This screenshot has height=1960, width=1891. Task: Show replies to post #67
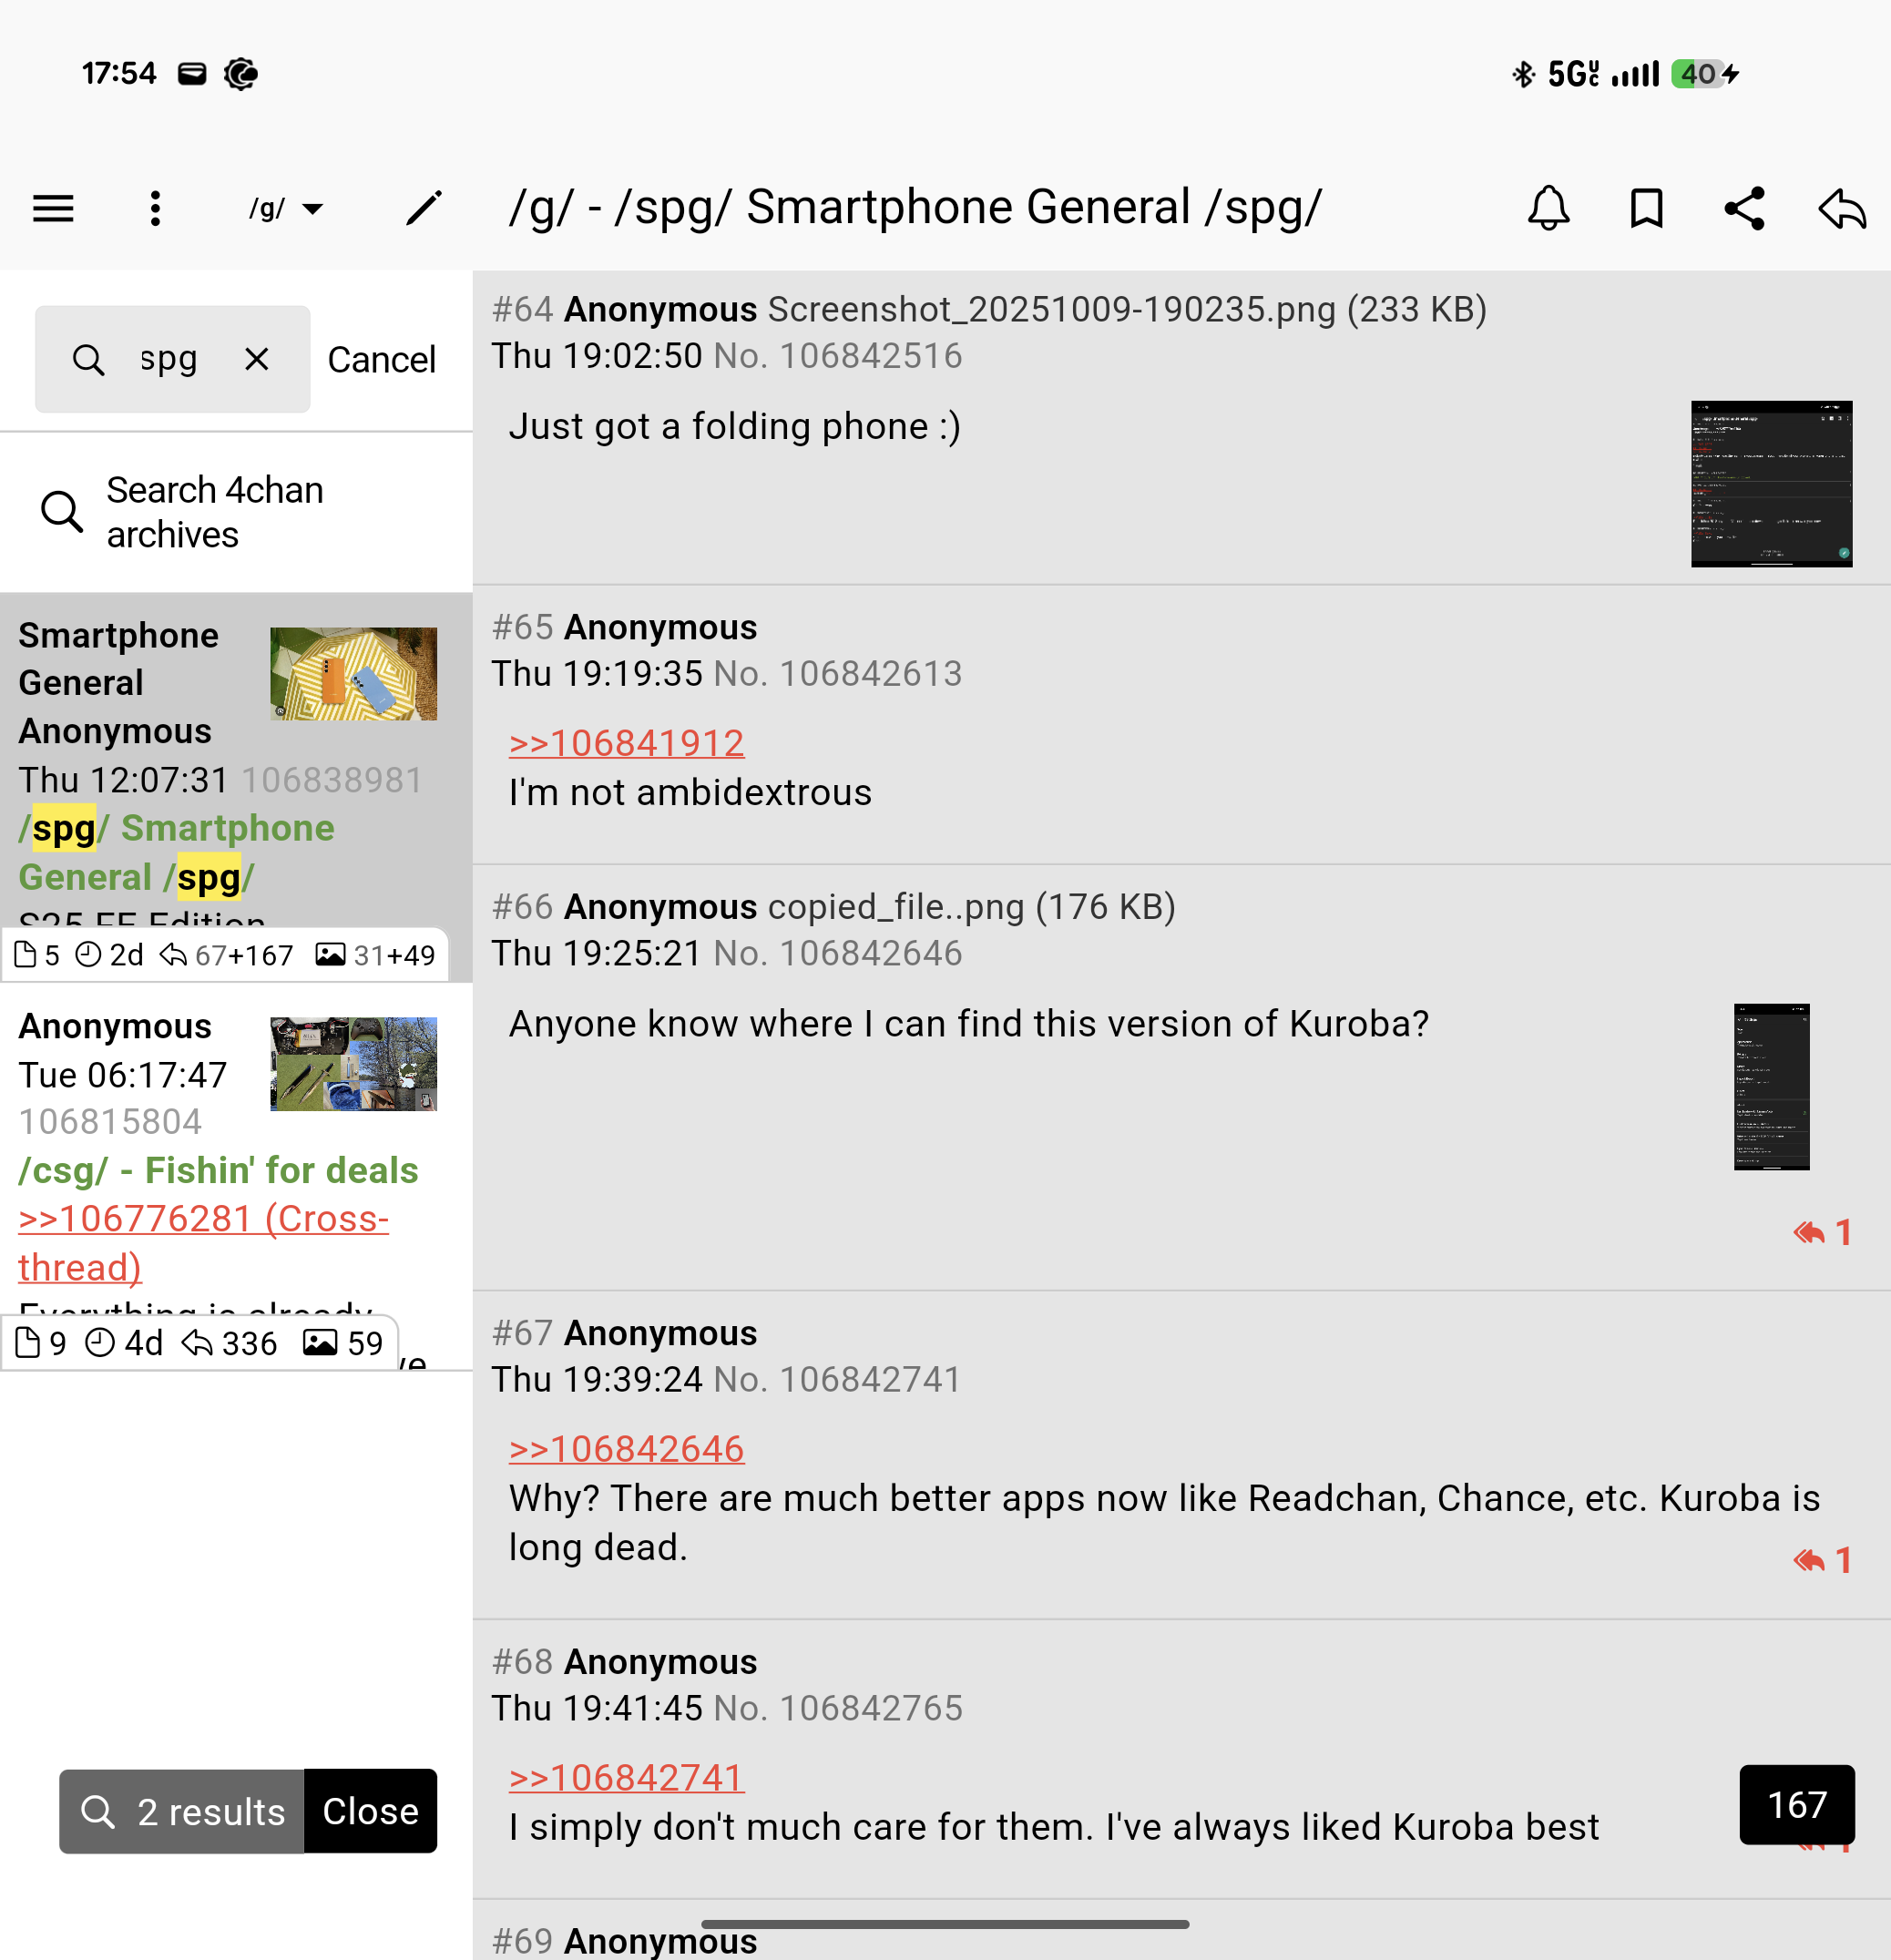pyautogui.click(x=1822, y=1560)
